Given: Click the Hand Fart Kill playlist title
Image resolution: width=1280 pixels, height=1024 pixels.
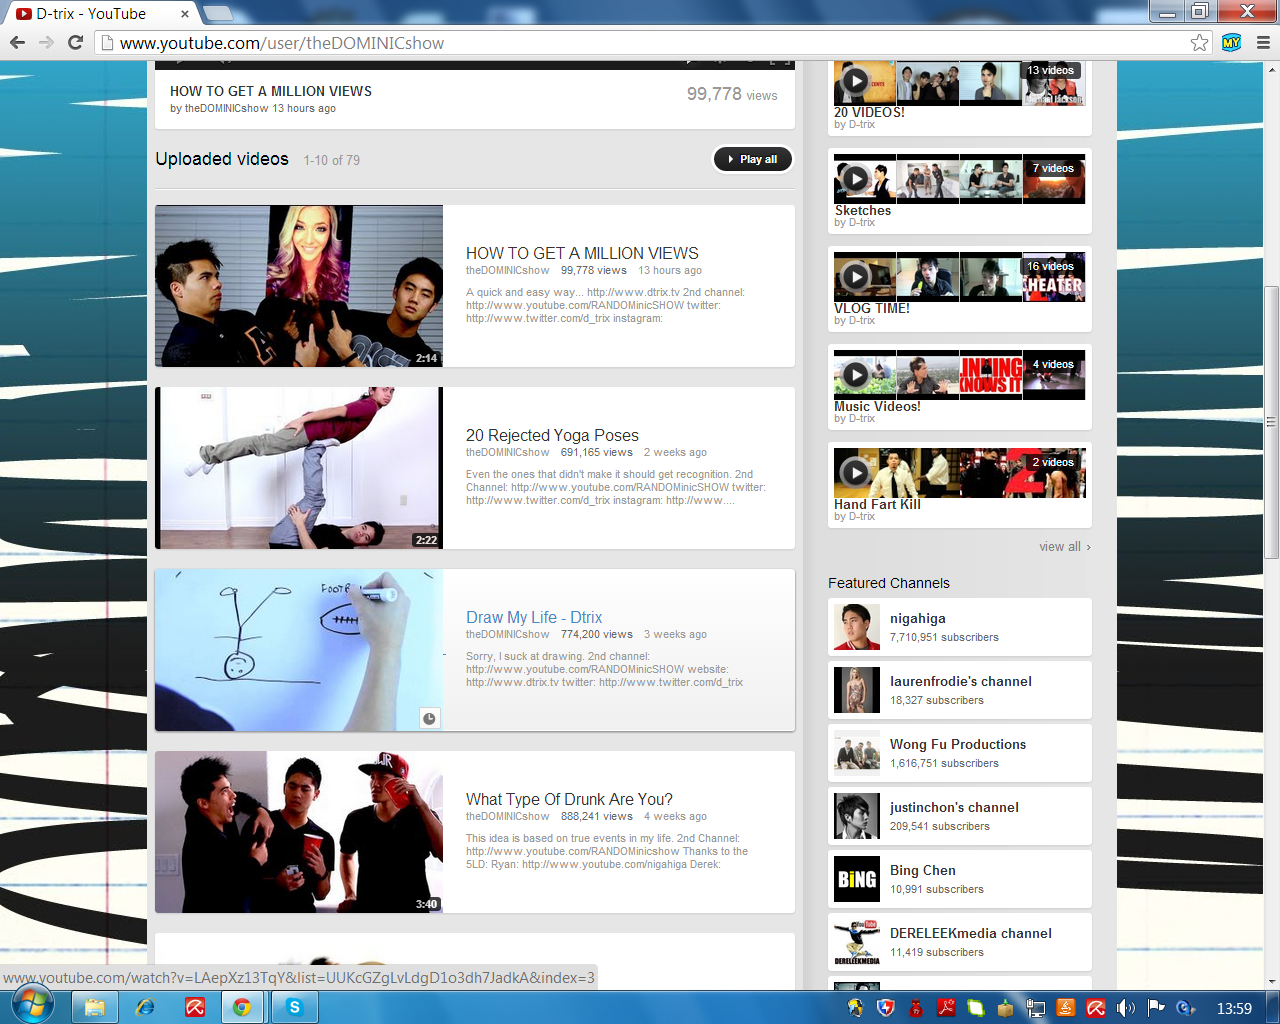Looking at the screenshot, I should click(x=878, y=504).
